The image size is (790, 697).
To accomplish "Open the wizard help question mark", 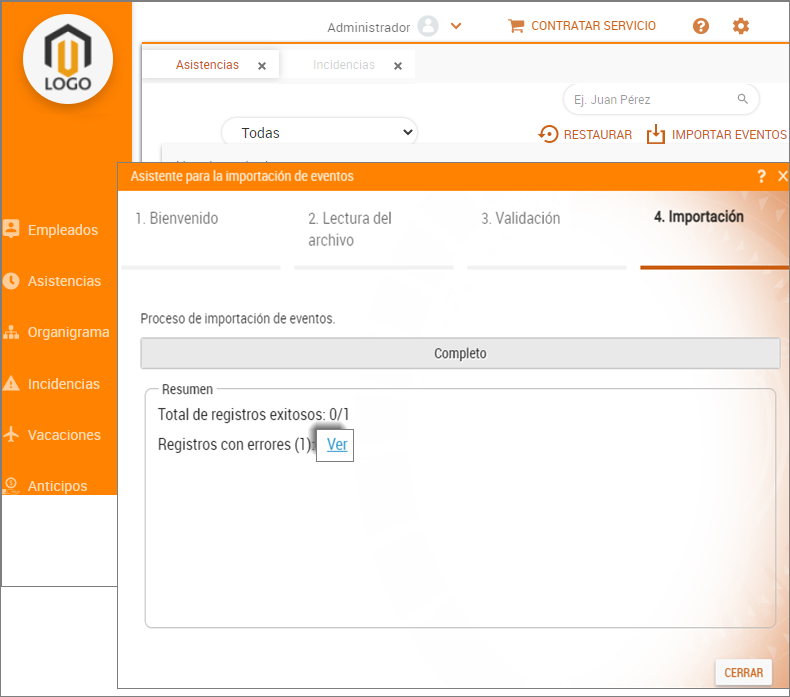I will [762, 176].
